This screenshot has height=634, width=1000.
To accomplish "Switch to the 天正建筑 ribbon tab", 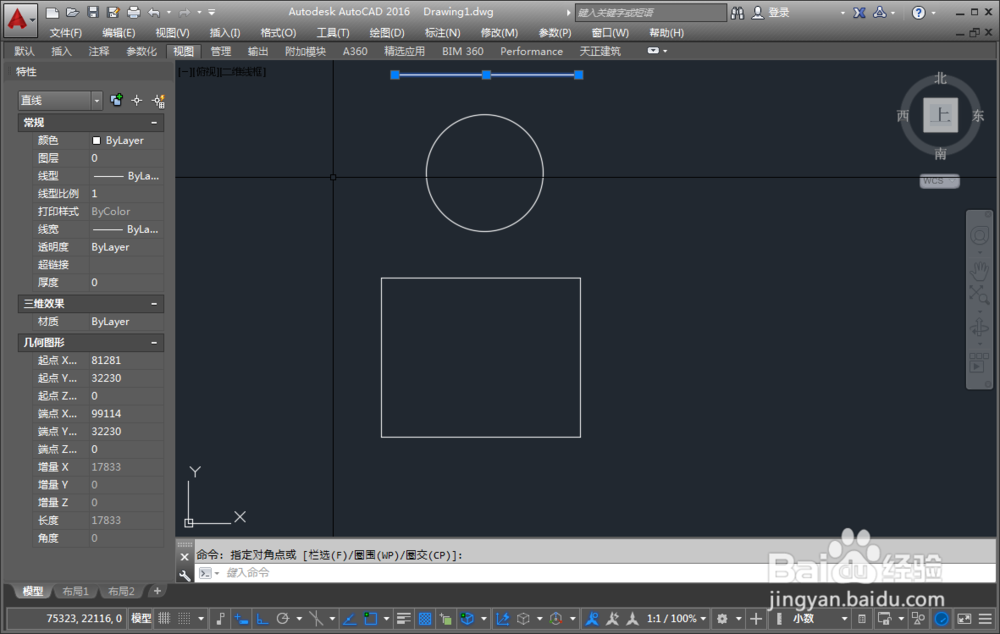I will [x=599, y=51].
